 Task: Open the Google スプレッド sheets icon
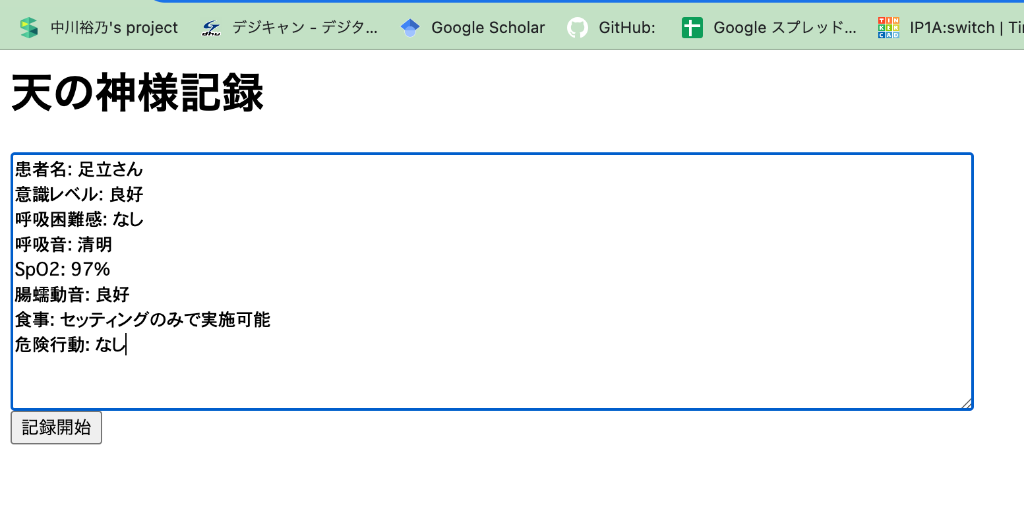click(692, 27)
